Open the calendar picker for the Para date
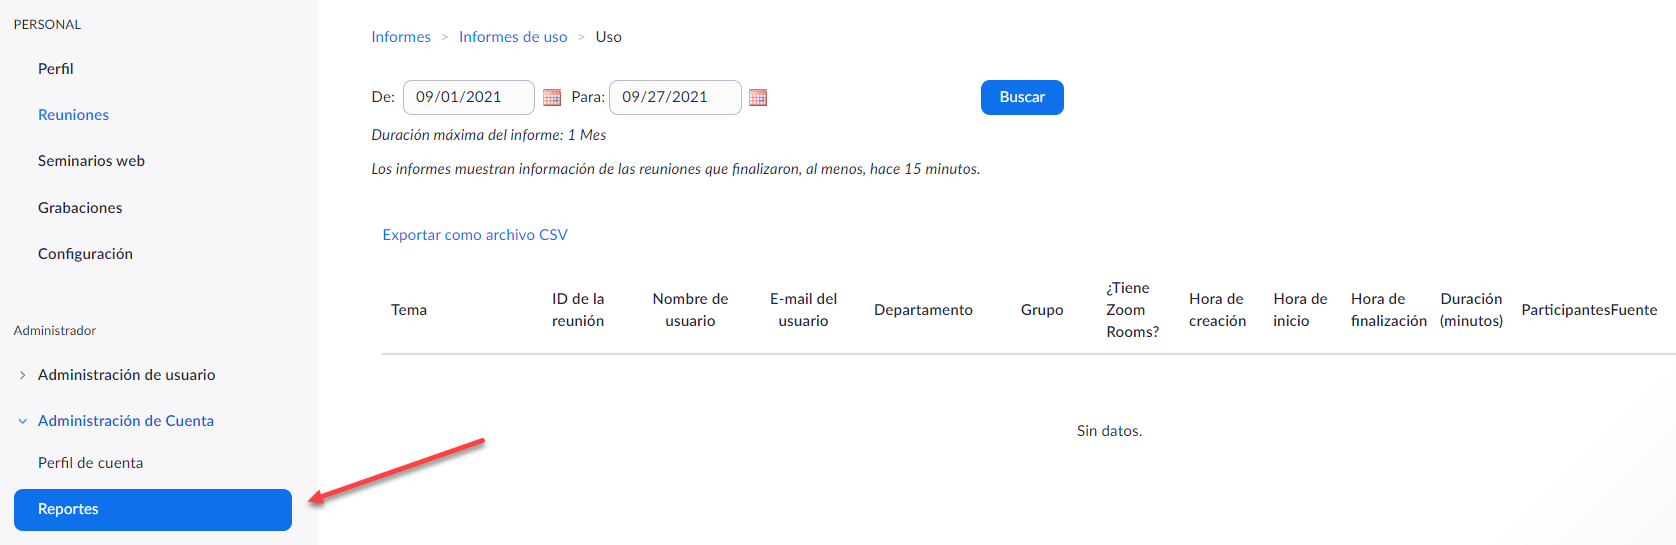1676x545 pixels. click(x=758, y=98)
